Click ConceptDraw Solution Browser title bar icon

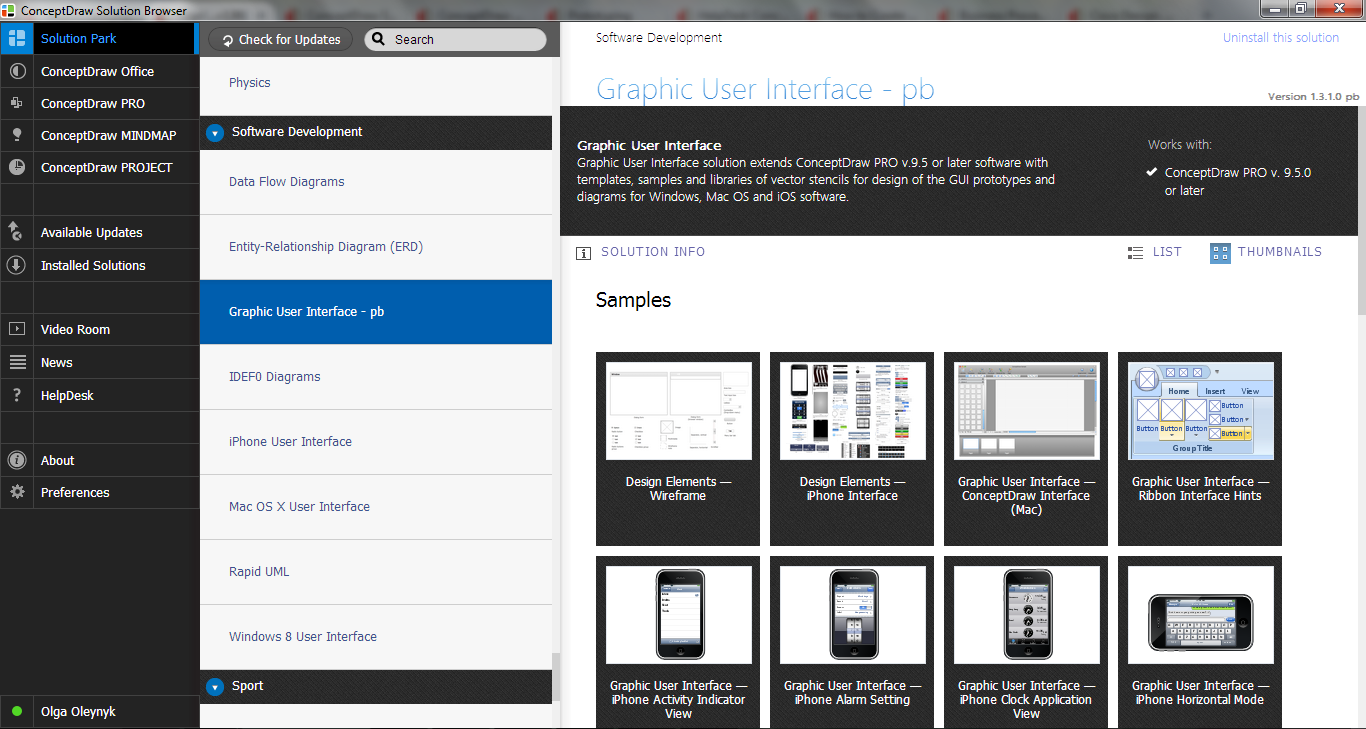(9, 10)
